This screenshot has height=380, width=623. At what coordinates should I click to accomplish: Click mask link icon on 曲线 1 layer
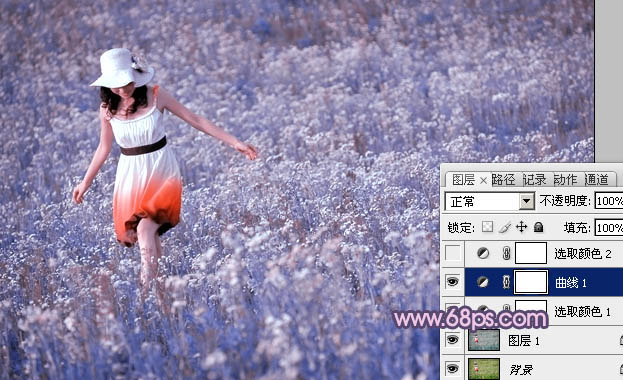tap(506, 282)
